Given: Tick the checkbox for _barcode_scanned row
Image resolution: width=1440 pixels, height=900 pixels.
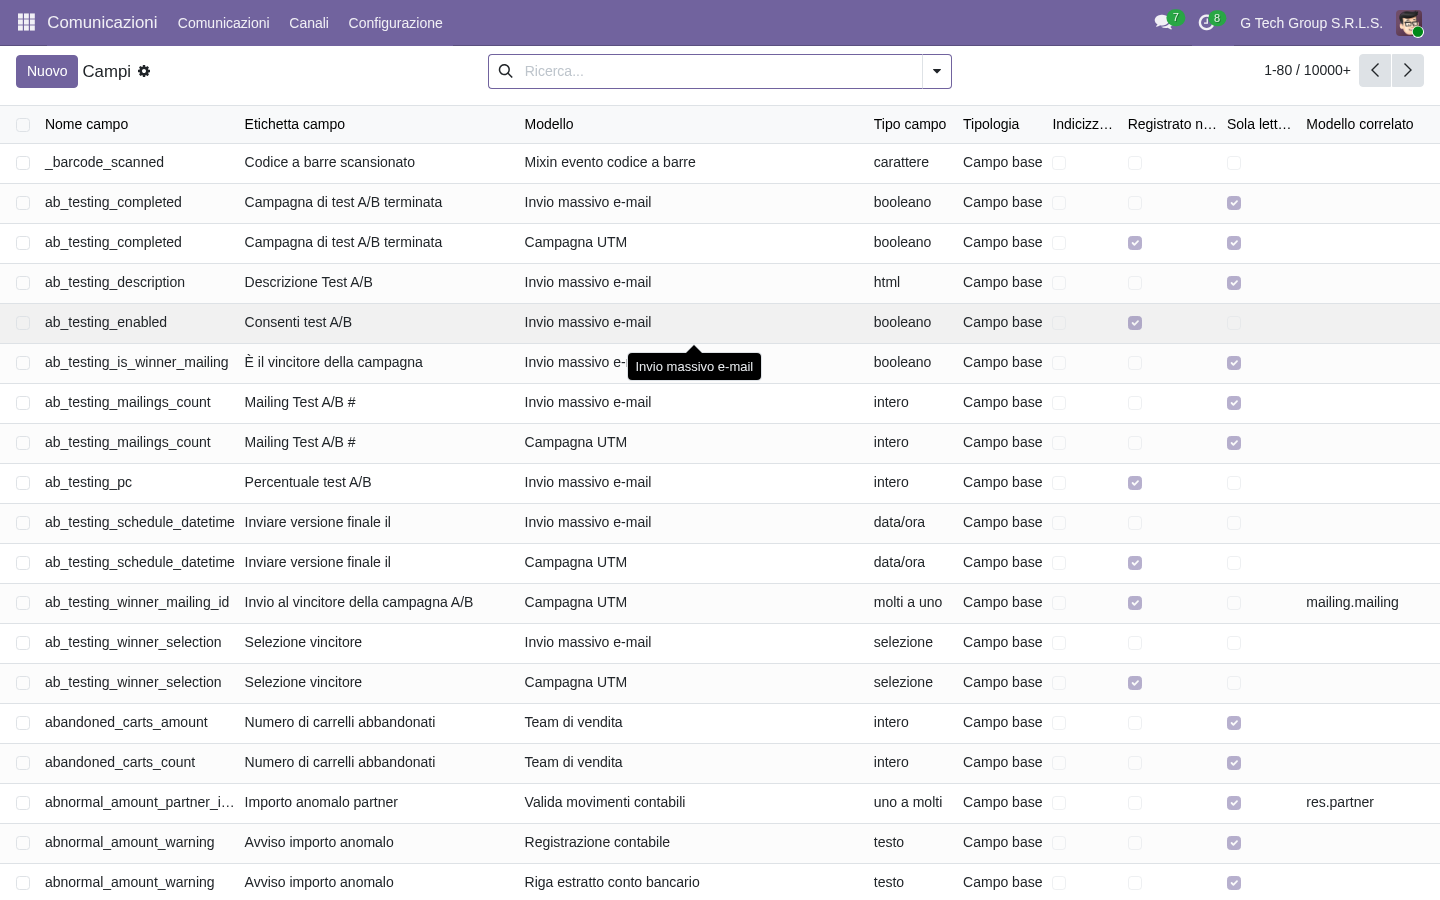Looking at the screenshot, I should pyautogui.click(x=23, y=162).
